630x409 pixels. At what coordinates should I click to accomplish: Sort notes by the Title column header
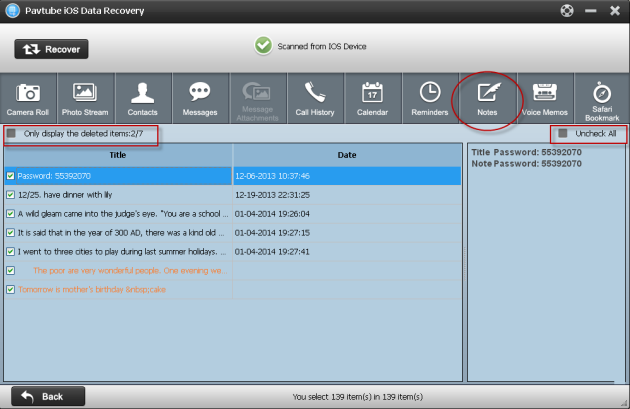(118, 155)
